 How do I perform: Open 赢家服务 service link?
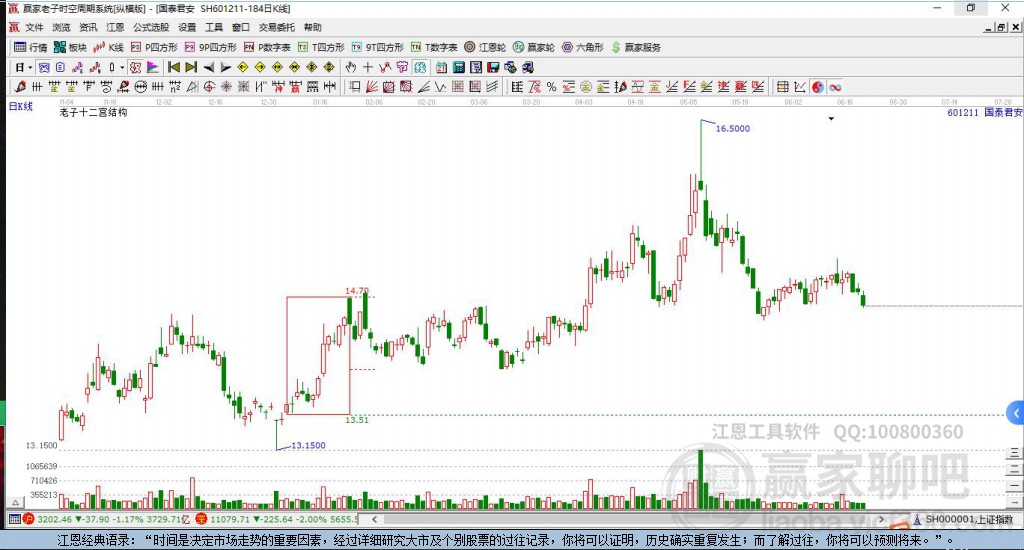coord(636,47)
